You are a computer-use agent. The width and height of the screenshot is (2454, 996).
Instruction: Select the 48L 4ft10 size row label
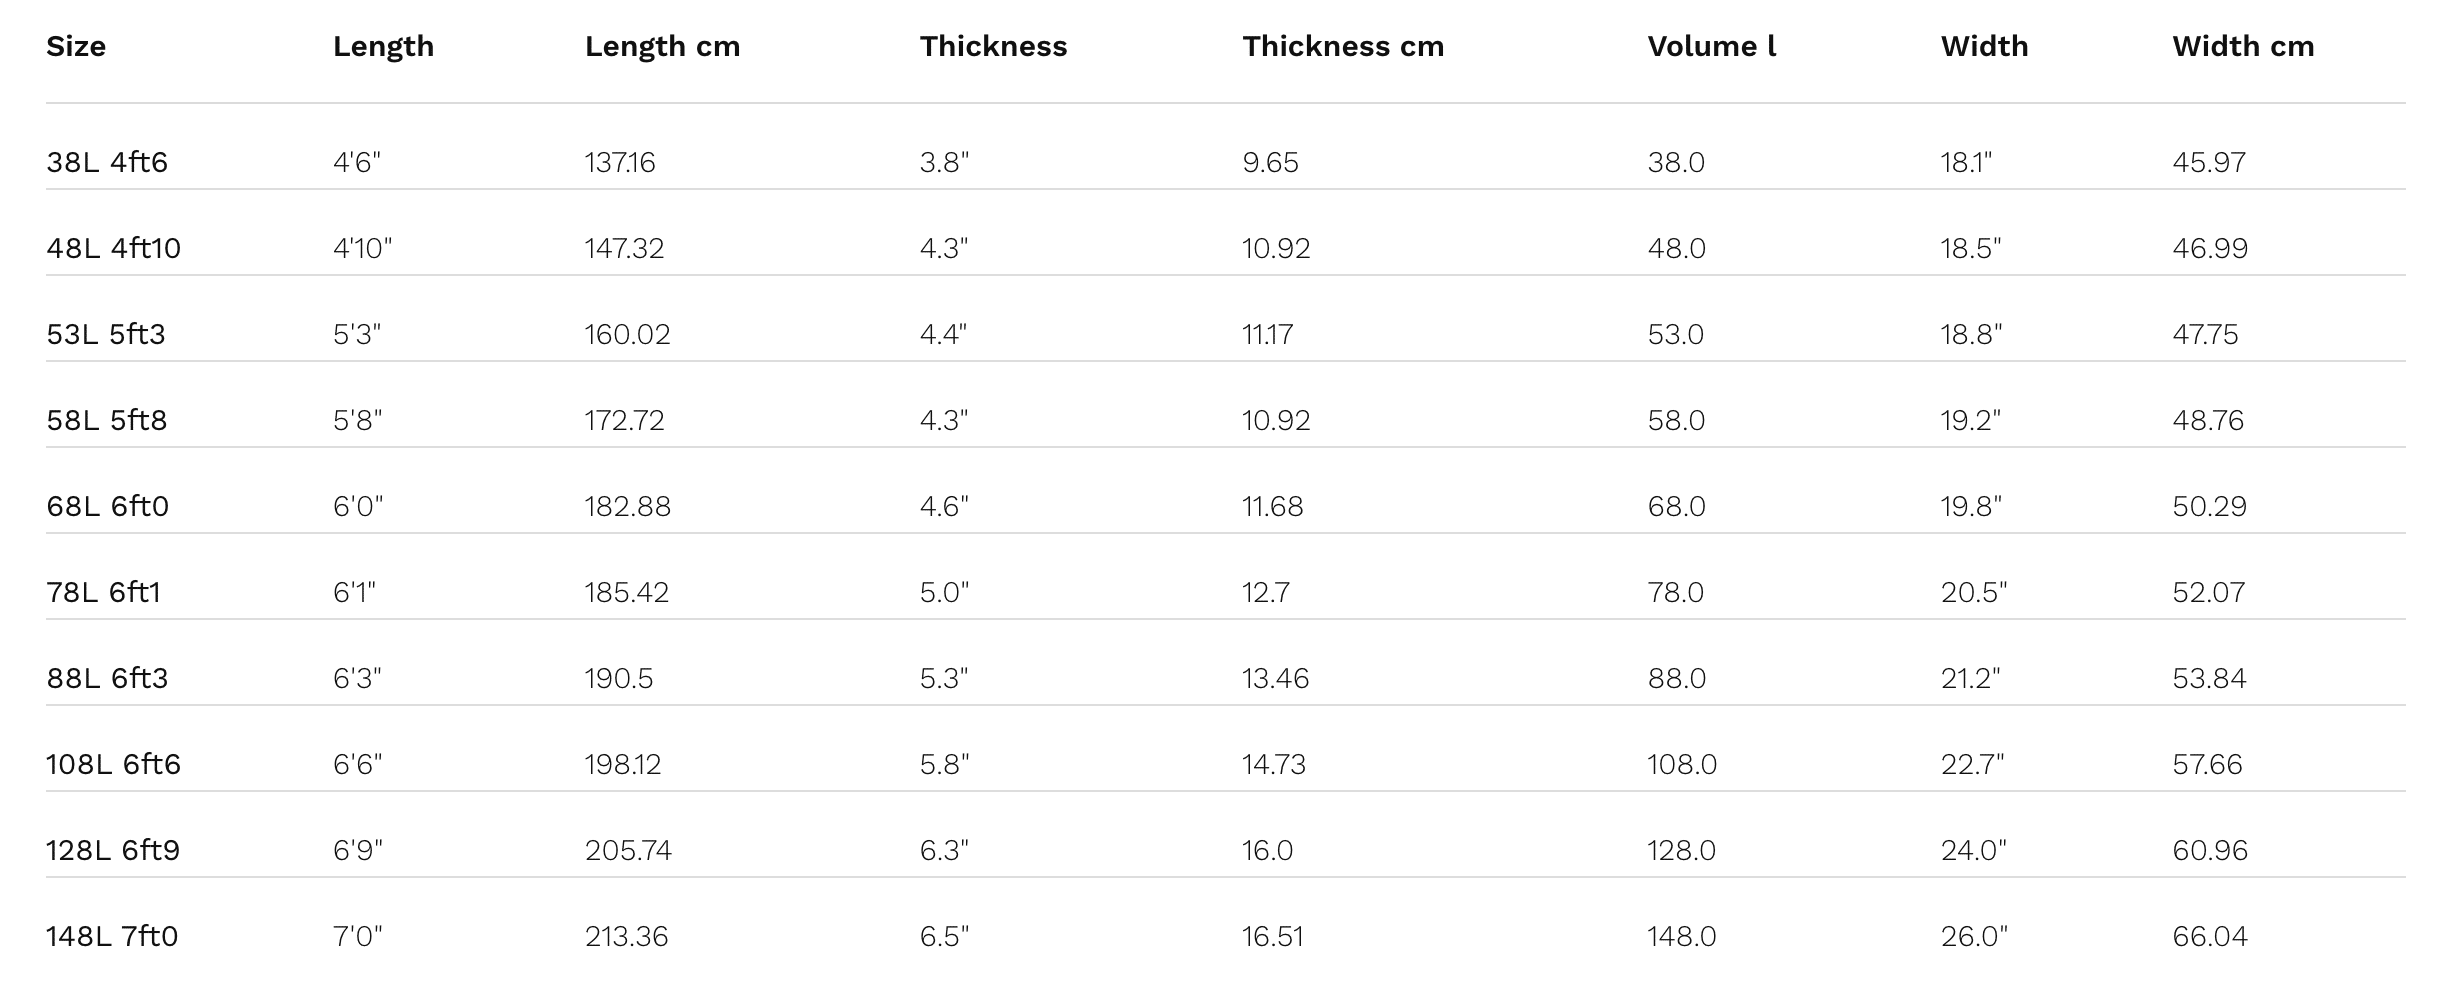click(x=113, y=248)
